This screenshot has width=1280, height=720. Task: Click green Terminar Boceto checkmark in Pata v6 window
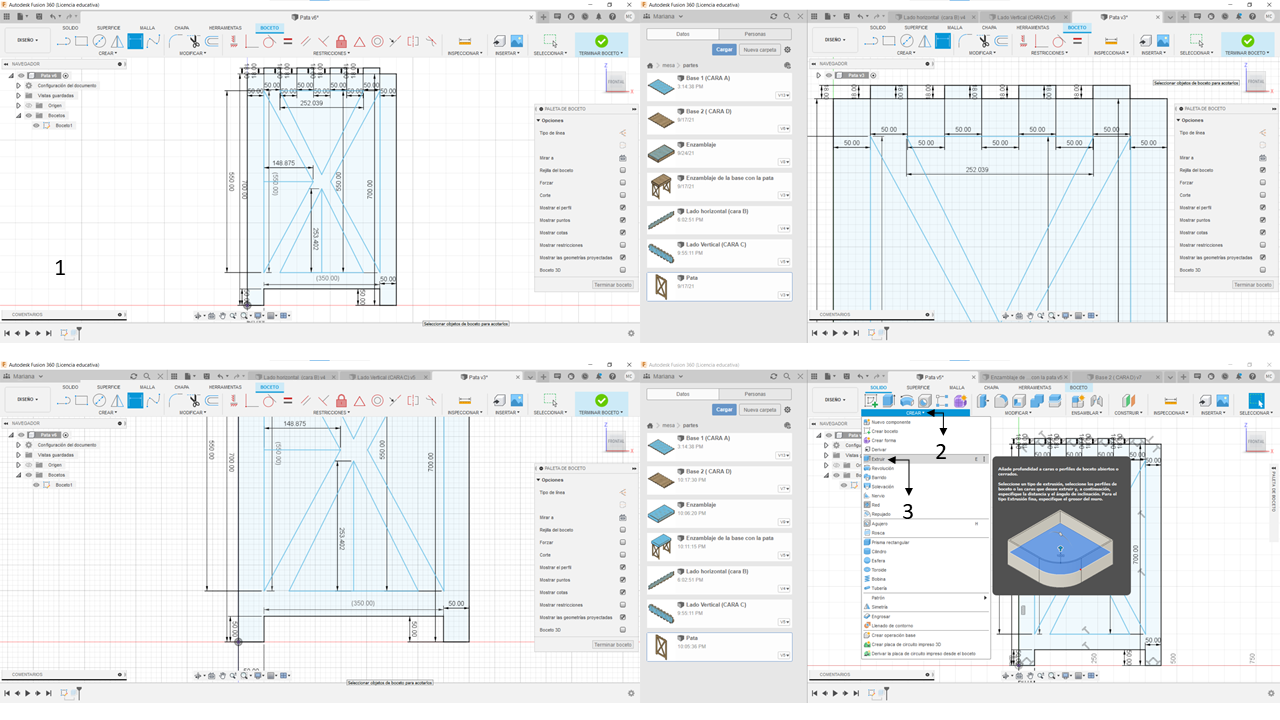pyautogui.click(x=601, y=41)
